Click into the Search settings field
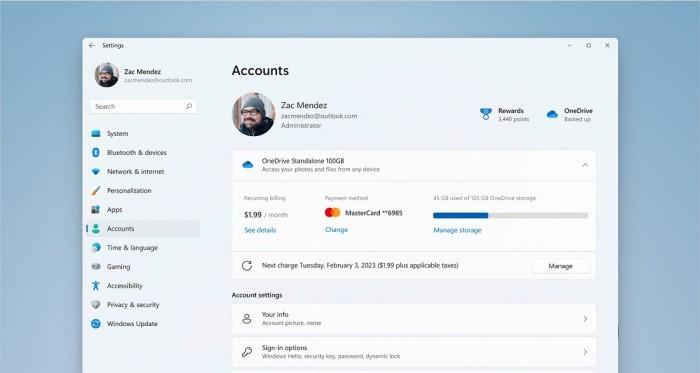 (x=143, y=106)
